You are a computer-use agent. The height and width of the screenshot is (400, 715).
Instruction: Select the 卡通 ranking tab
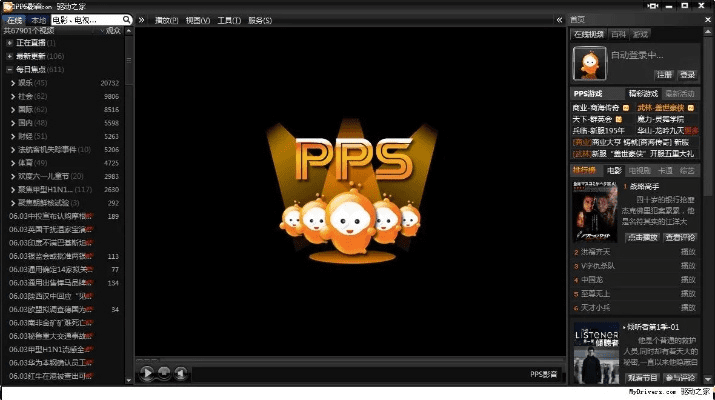(x=665, y=171)
